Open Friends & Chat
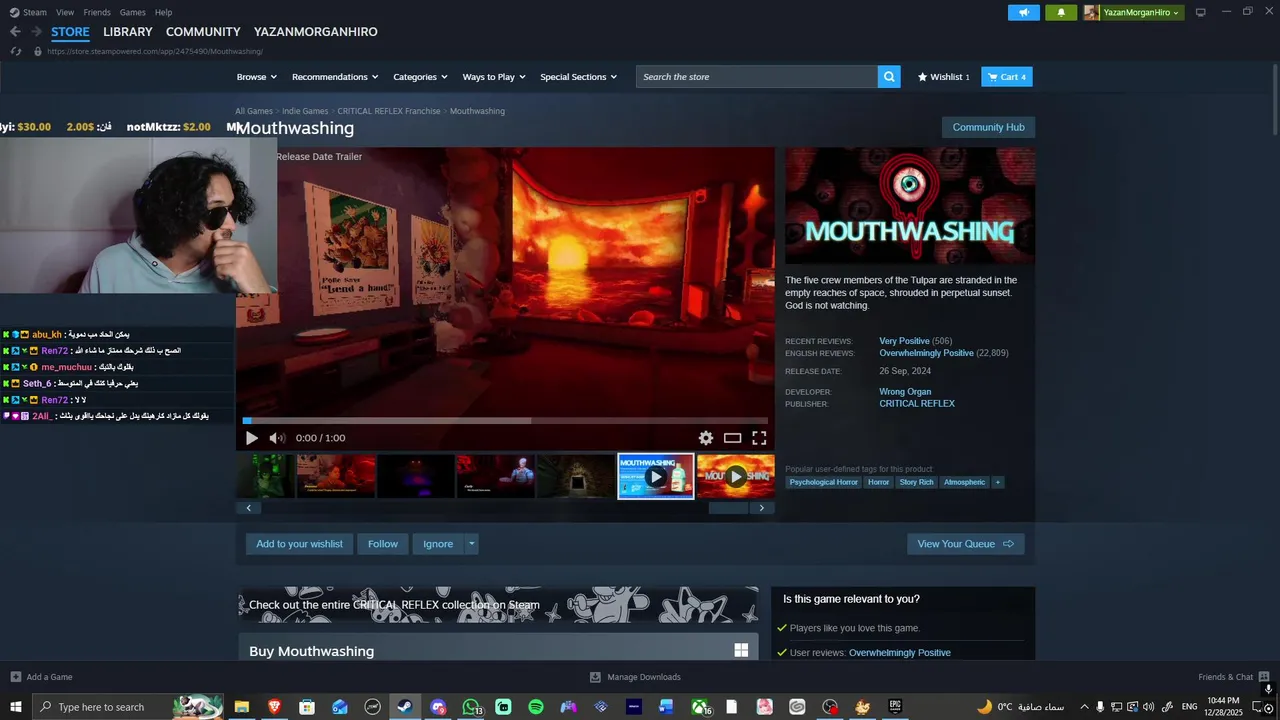The height and width of the screenshot is (720, 1280). 1234,677
